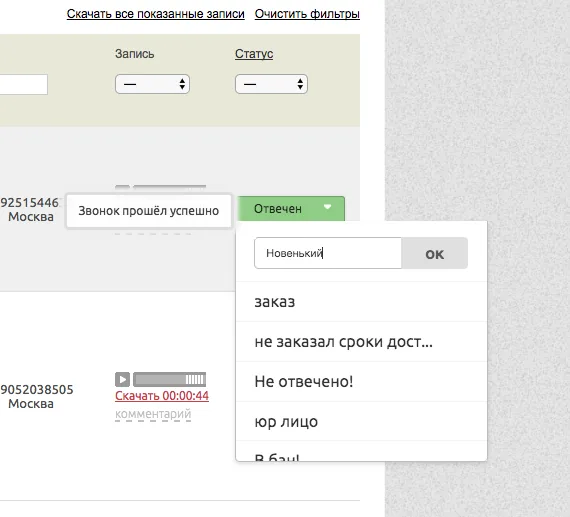The width and height of the screenshot is (570, 517).
Task: Click Очистить фильтры to reset filters
Action: [x=307, y=14]
